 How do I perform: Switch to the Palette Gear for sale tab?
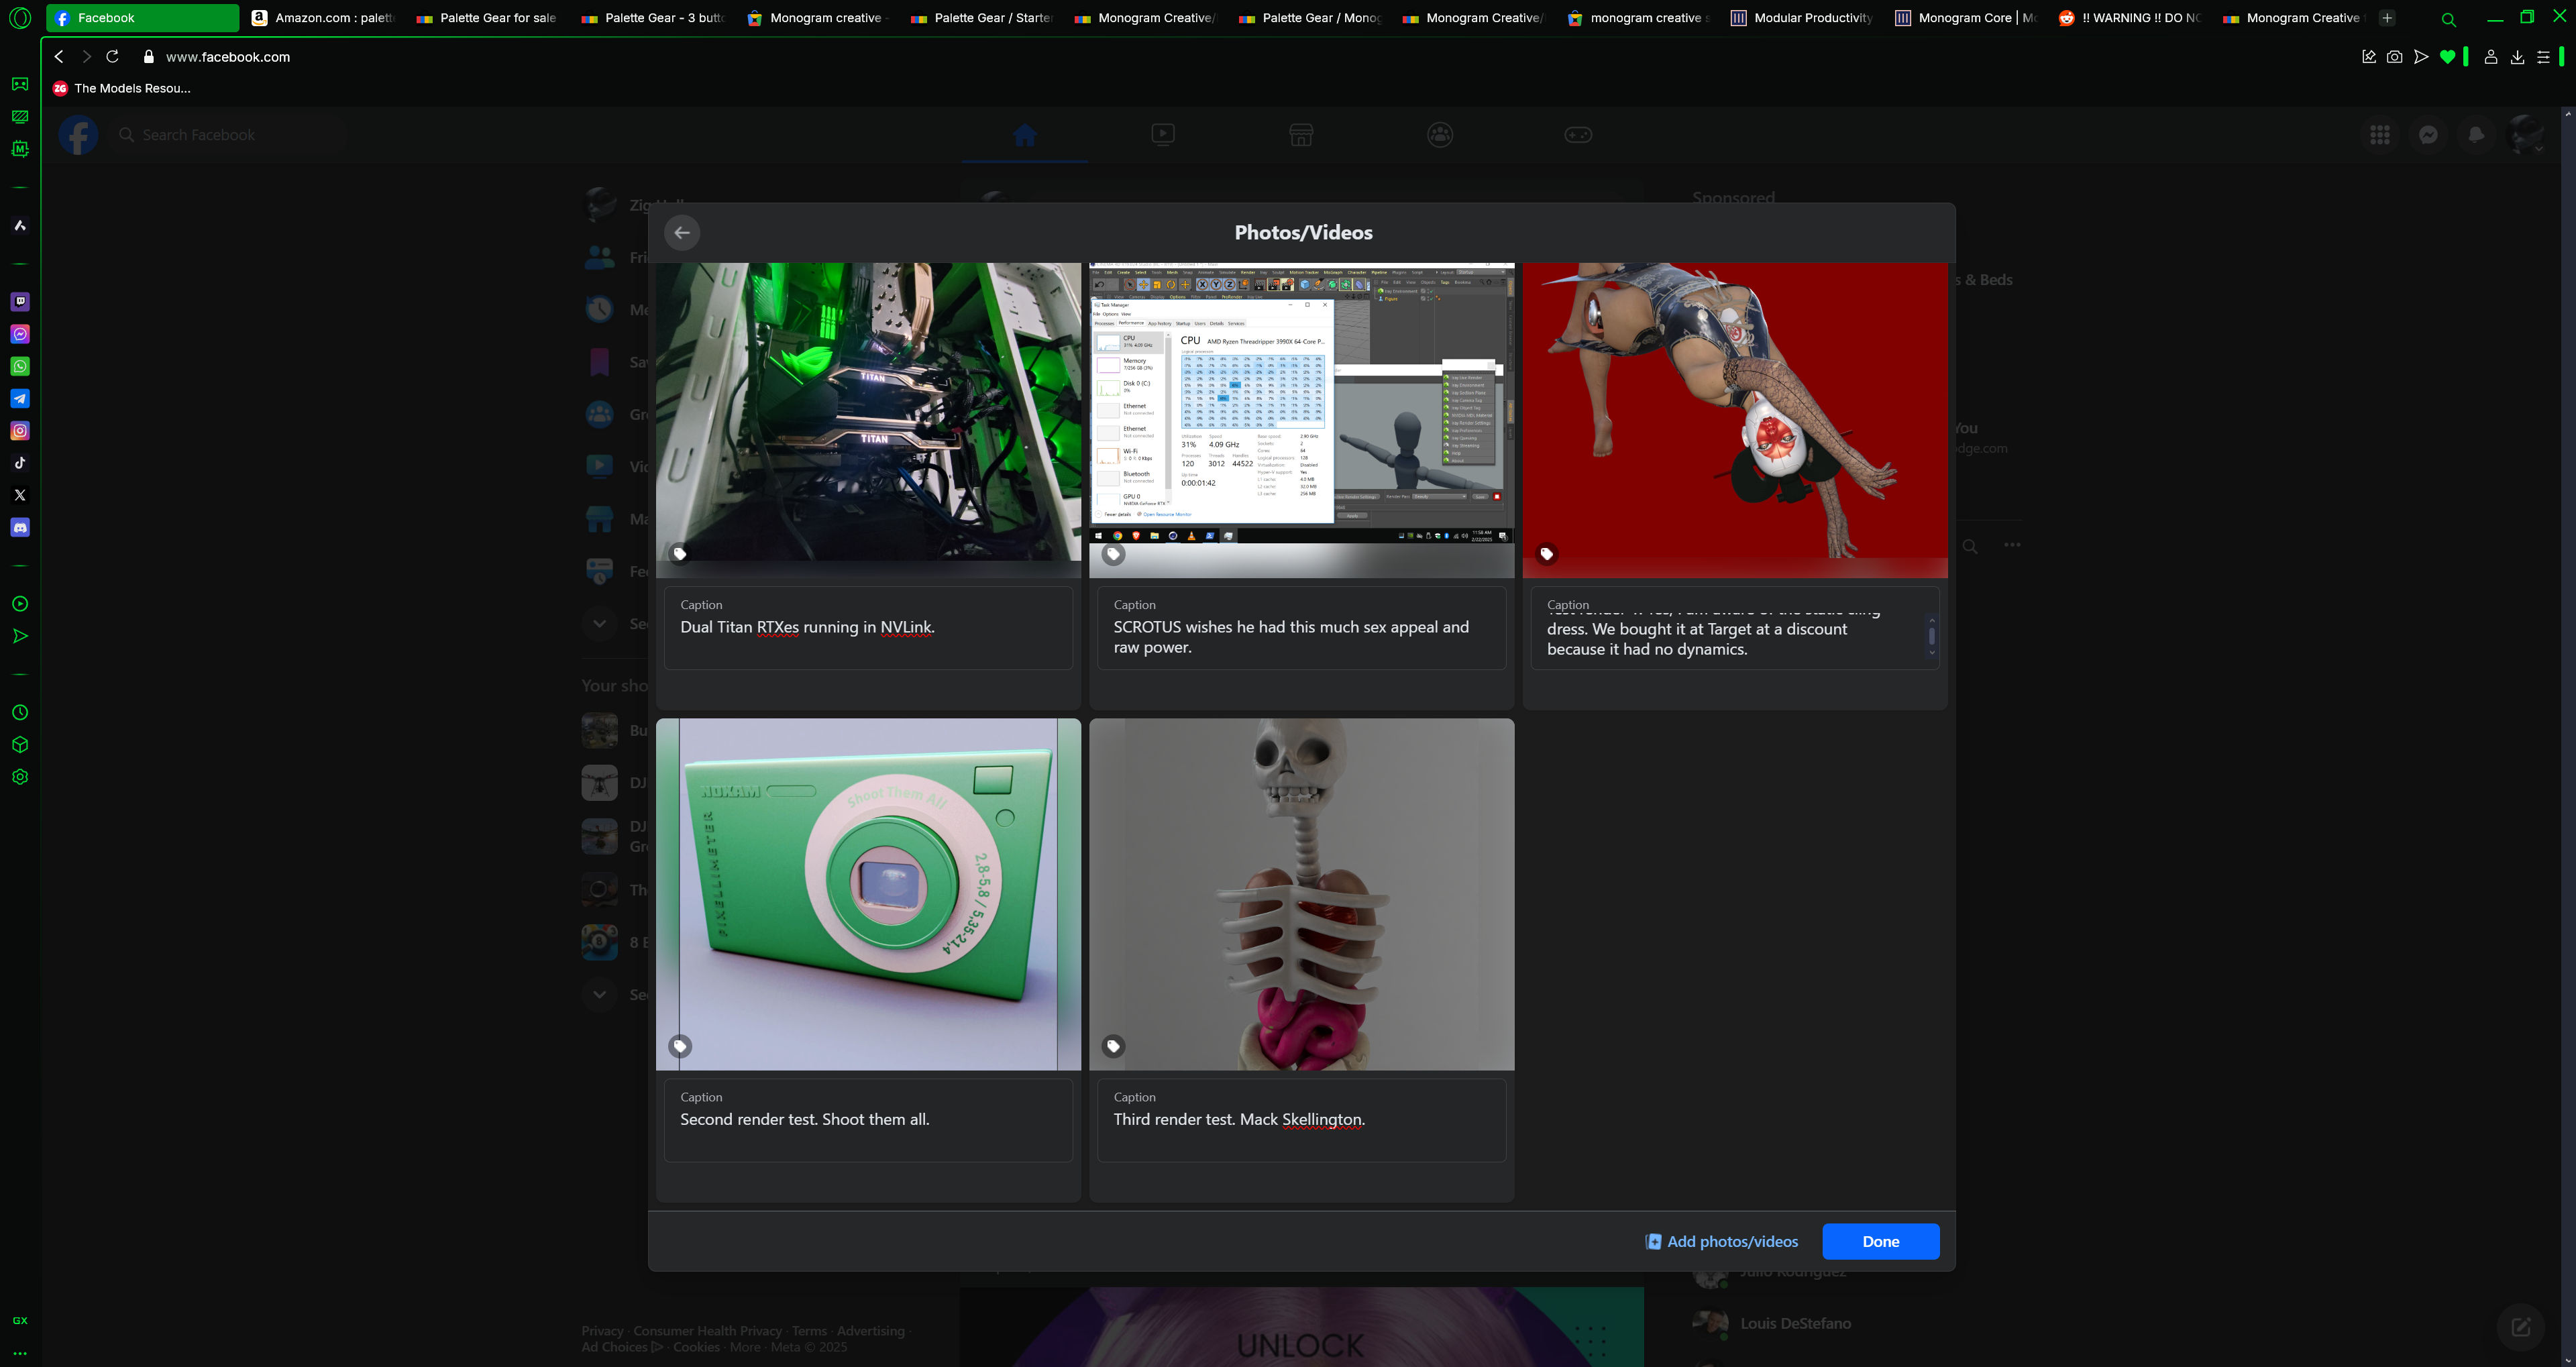(487, 18)
